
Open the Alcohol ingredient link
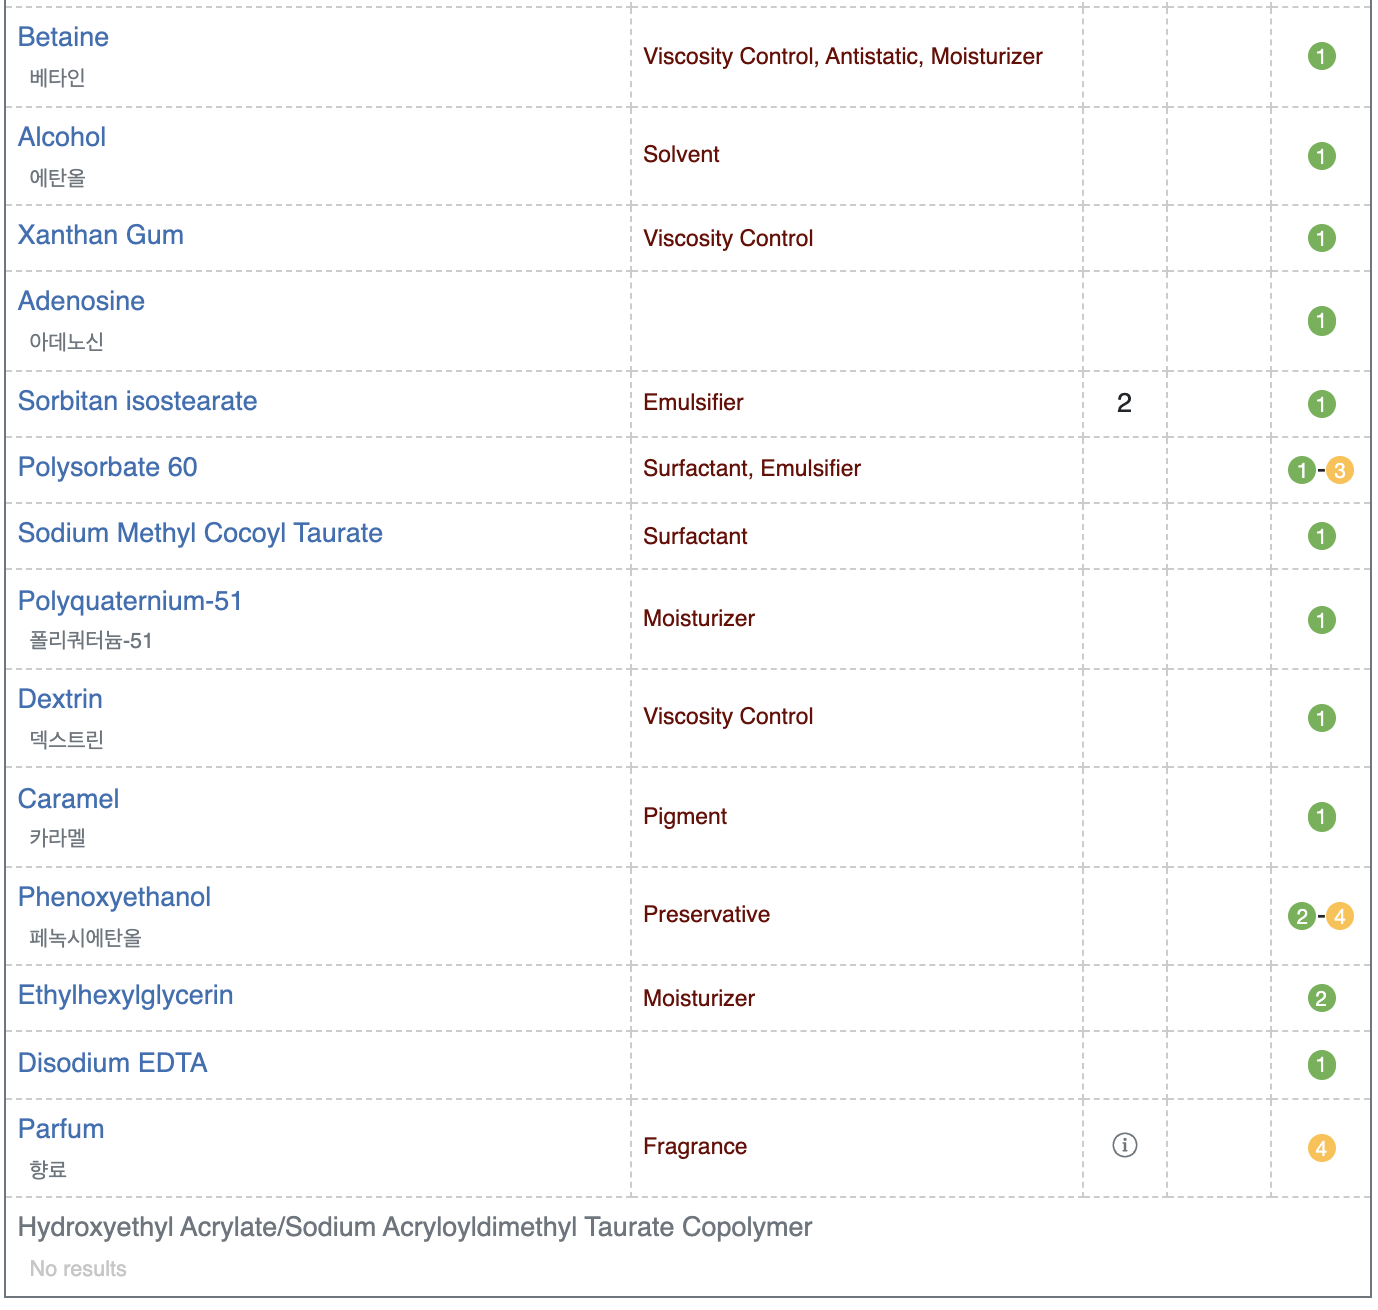[x=62, y=137]
